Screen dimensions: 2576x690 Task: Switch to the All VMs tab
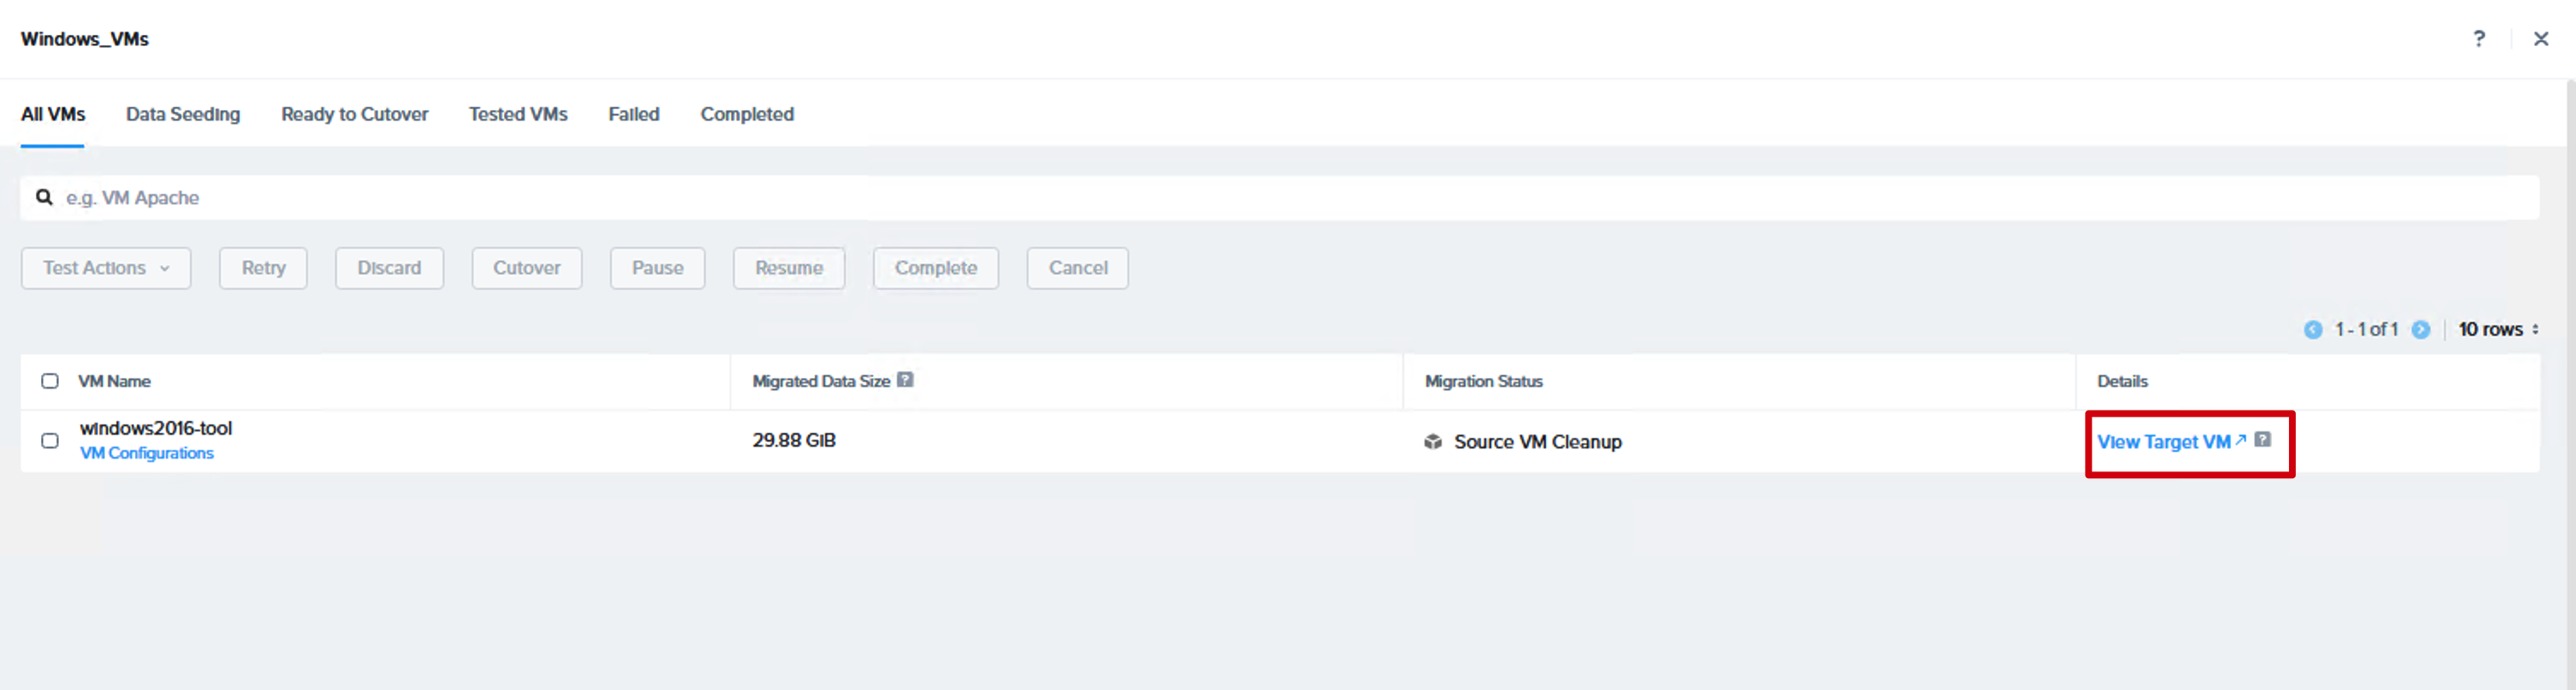point(53,114)
